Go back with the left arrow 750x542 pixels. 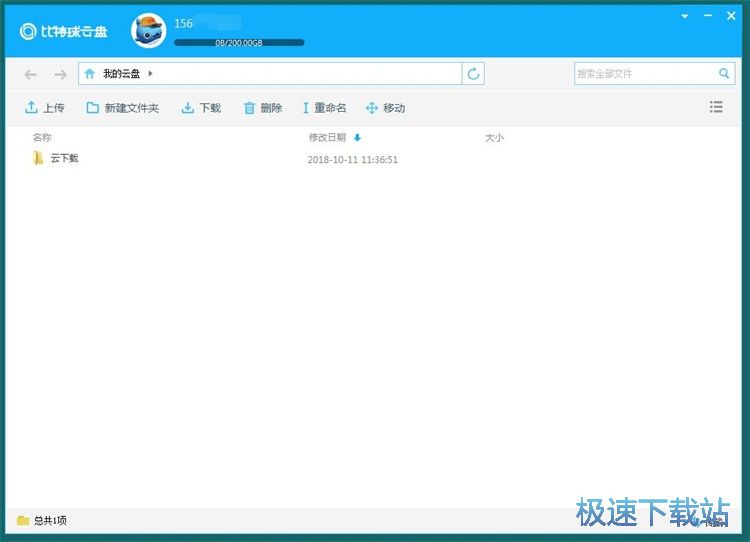(31, 74)
